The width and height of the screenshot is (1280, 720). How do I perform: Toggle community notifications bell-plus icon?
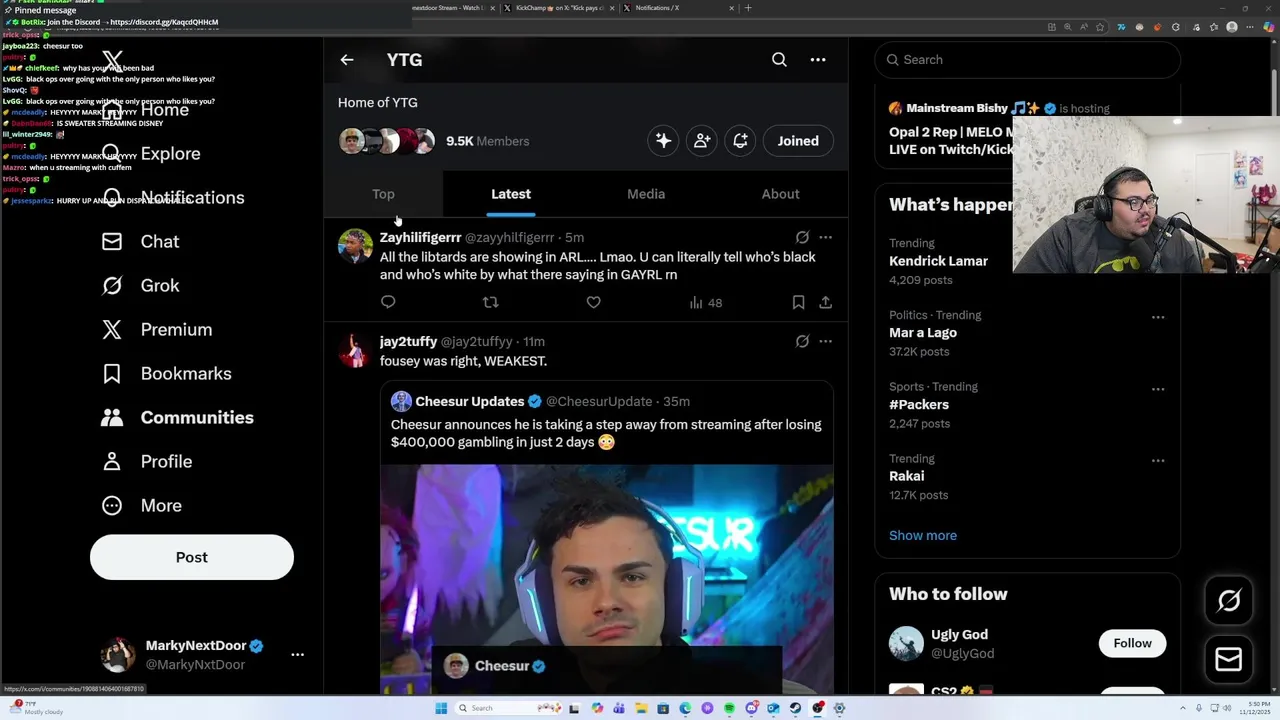740,141
